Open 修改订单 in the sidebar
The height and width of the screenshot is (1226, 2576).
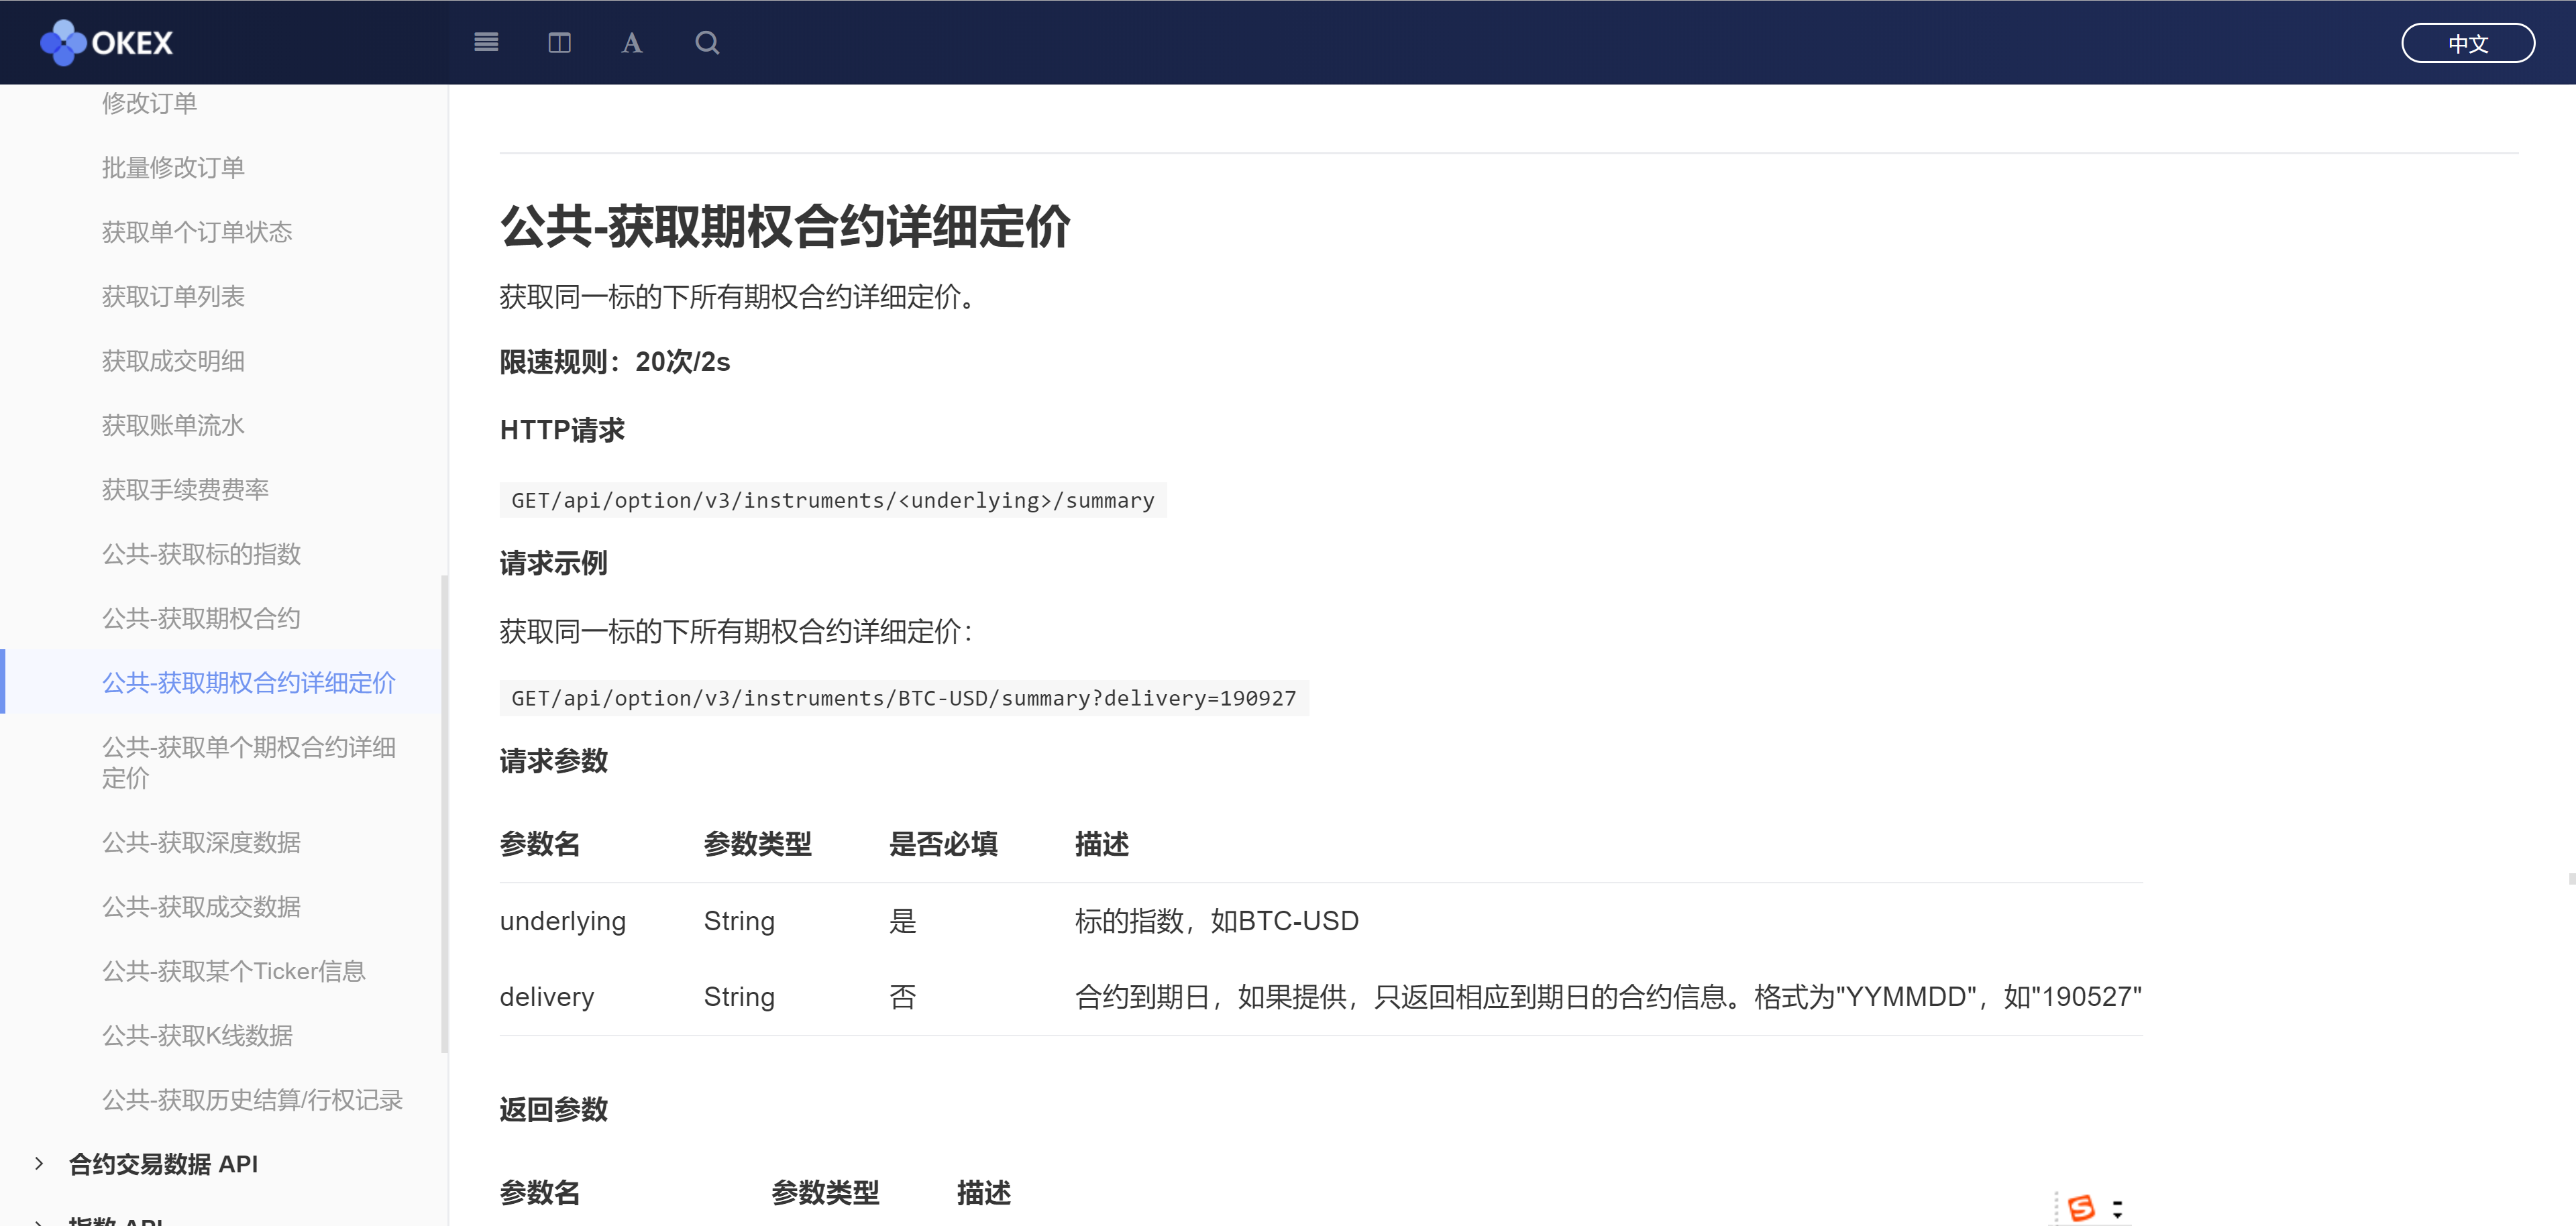[x=149, y=103]
